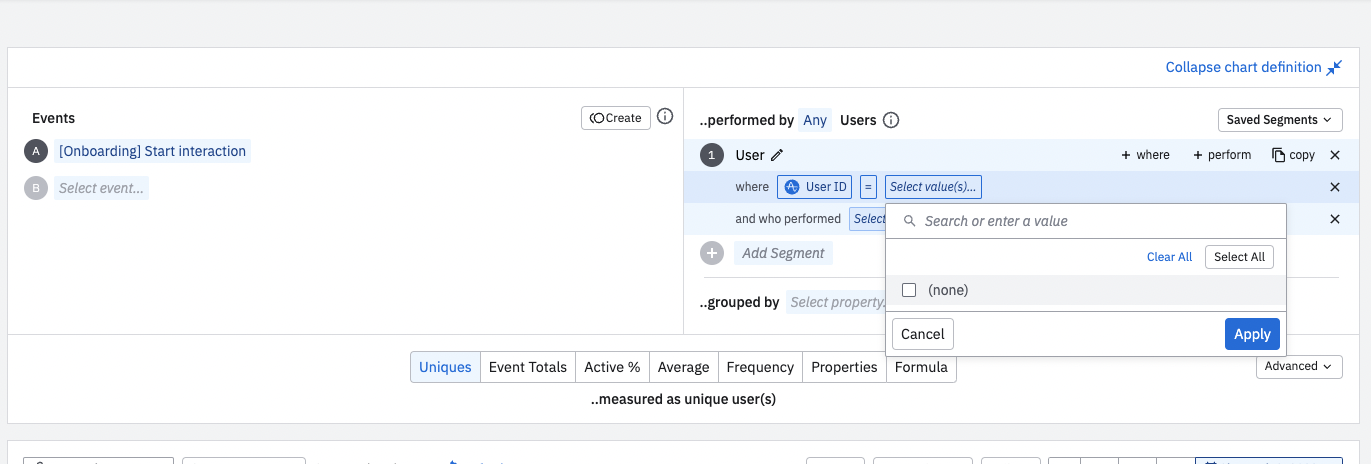The image size is (1371, 464).
Task: Switch to the Event Totals tab
Action: [527, 367]
